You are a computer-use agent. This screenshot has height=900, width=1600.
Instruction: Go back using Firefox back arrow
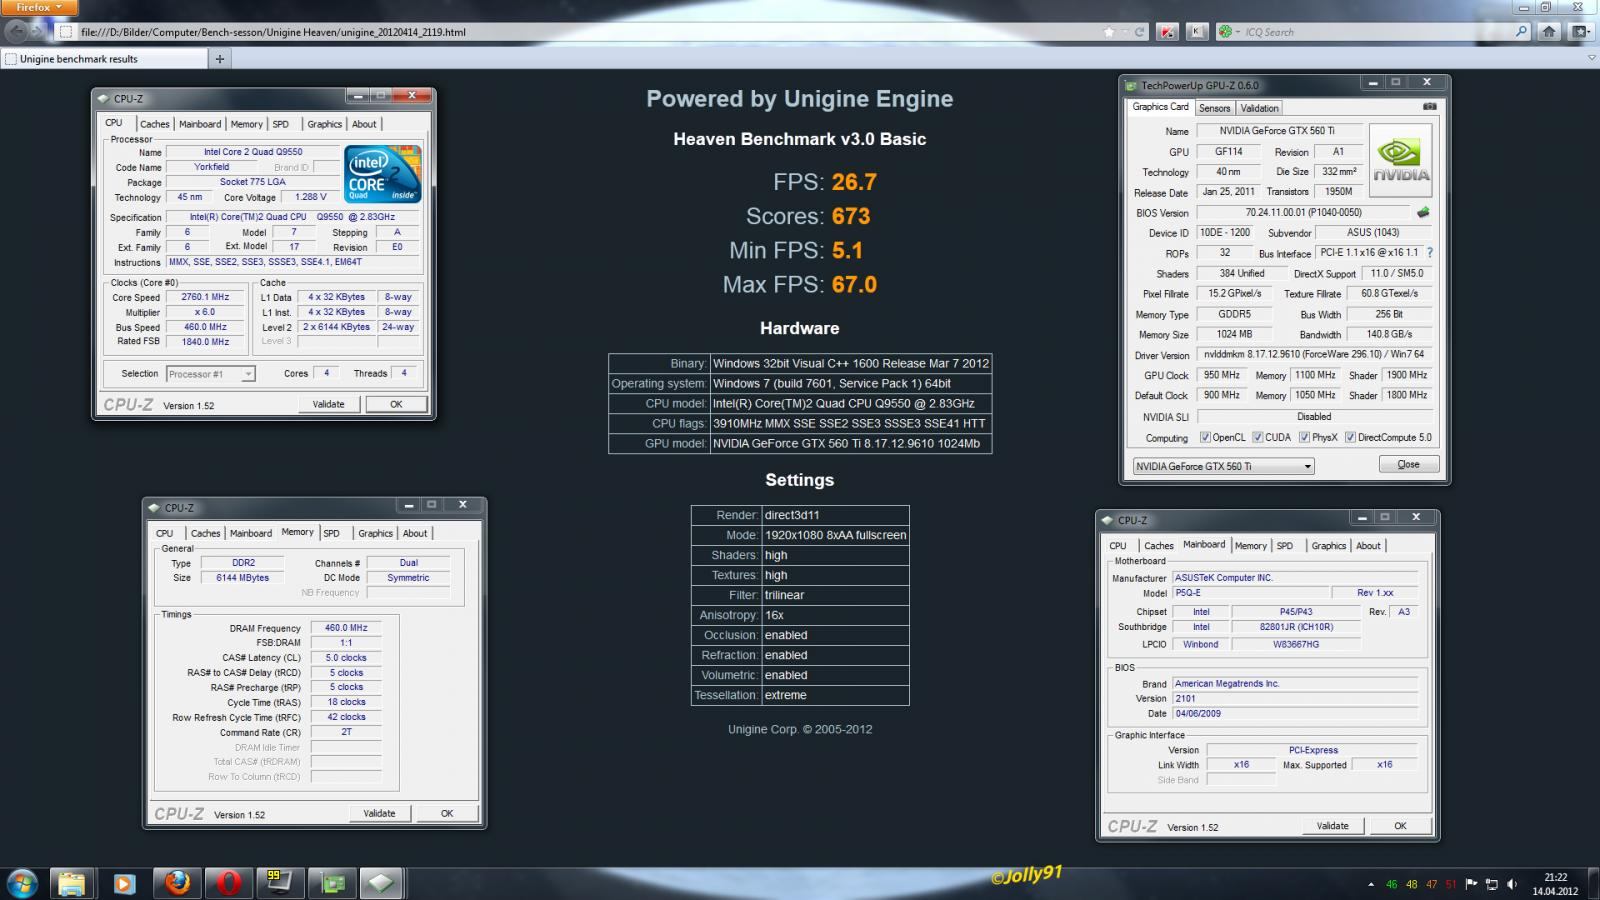tap(16, 31)
